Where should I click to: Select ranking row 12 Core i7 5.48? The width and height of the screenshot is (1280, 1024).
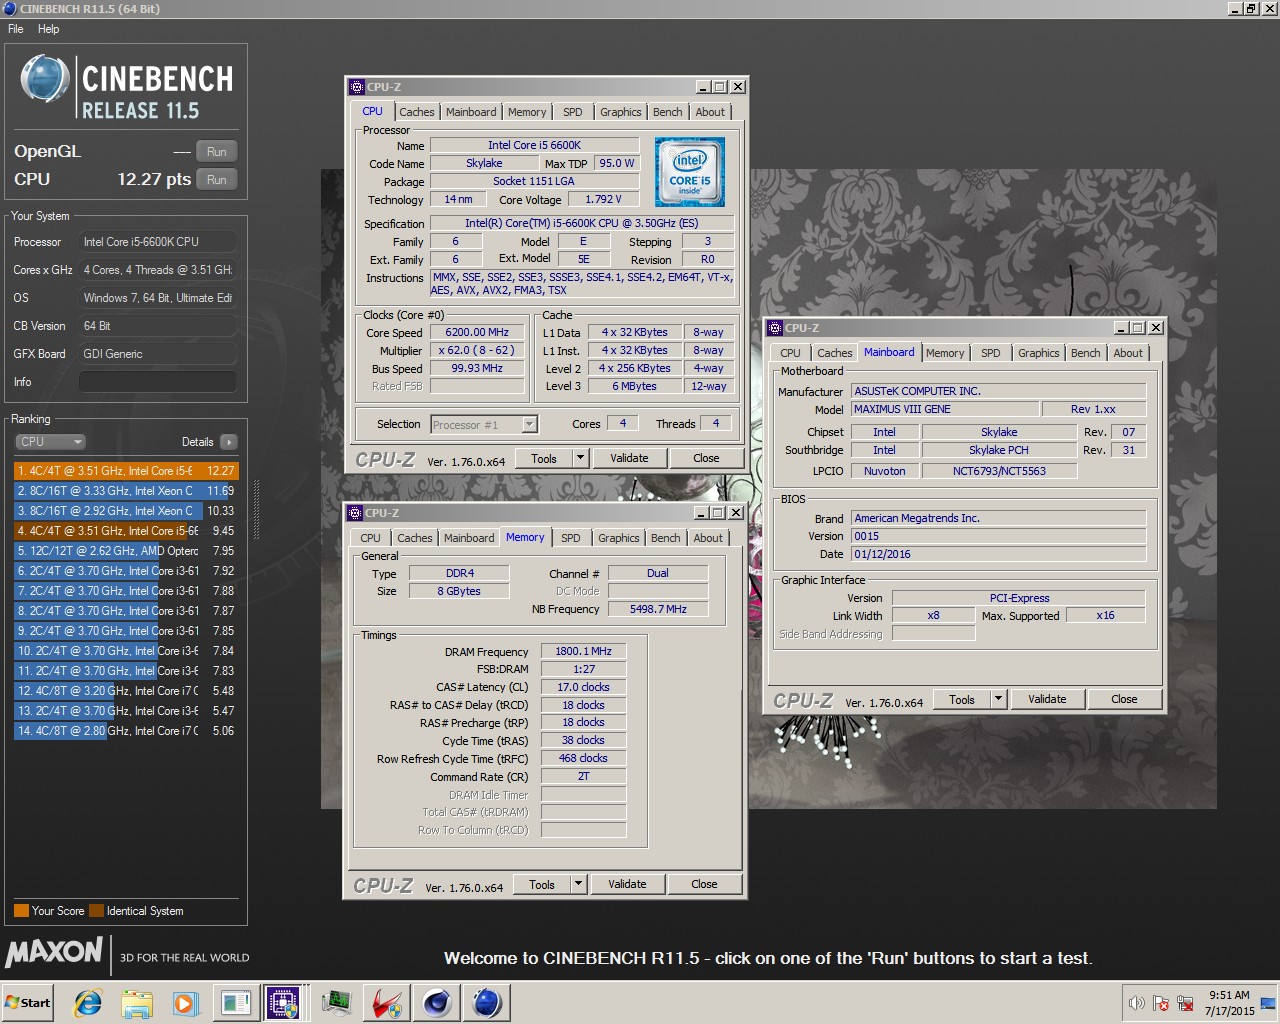pyautogui.click(x=126, y=691)
